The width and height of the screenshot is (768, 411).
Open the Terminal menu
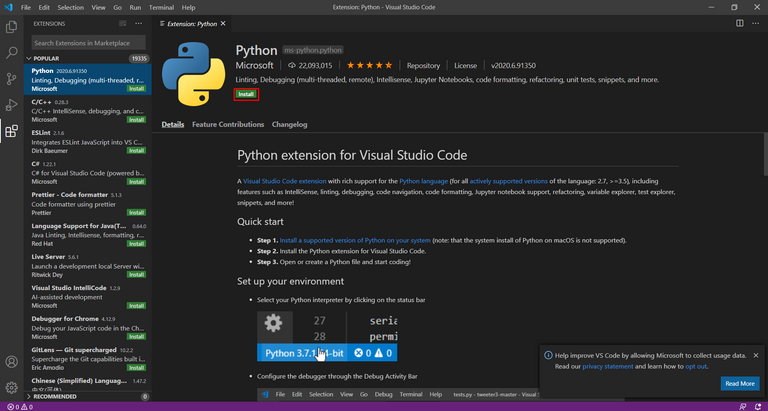(x=161, y=7)
